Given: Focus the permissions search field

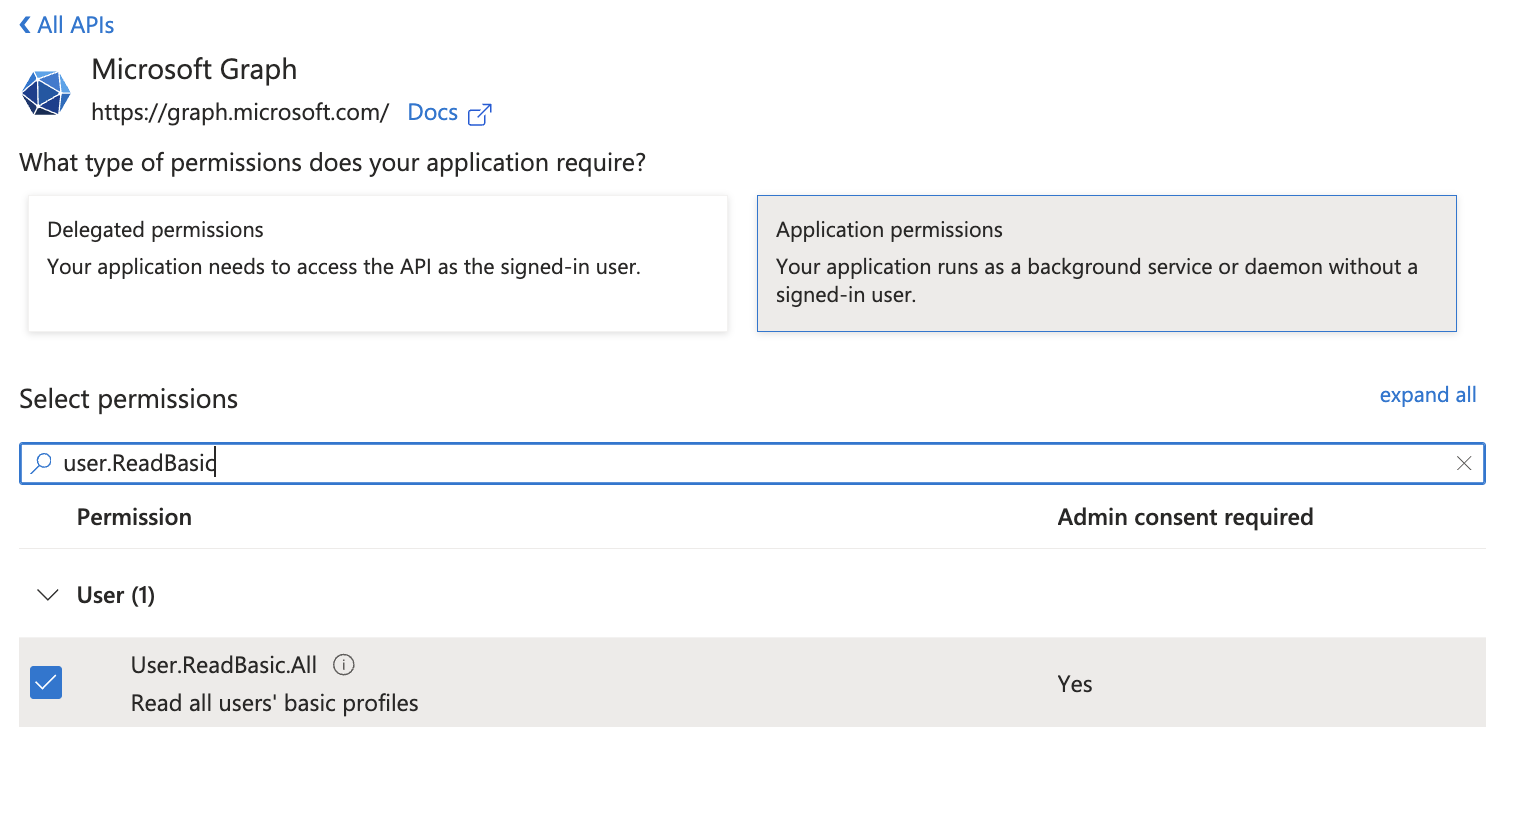Looking at the screenshot, I should (x=752, y=463).
